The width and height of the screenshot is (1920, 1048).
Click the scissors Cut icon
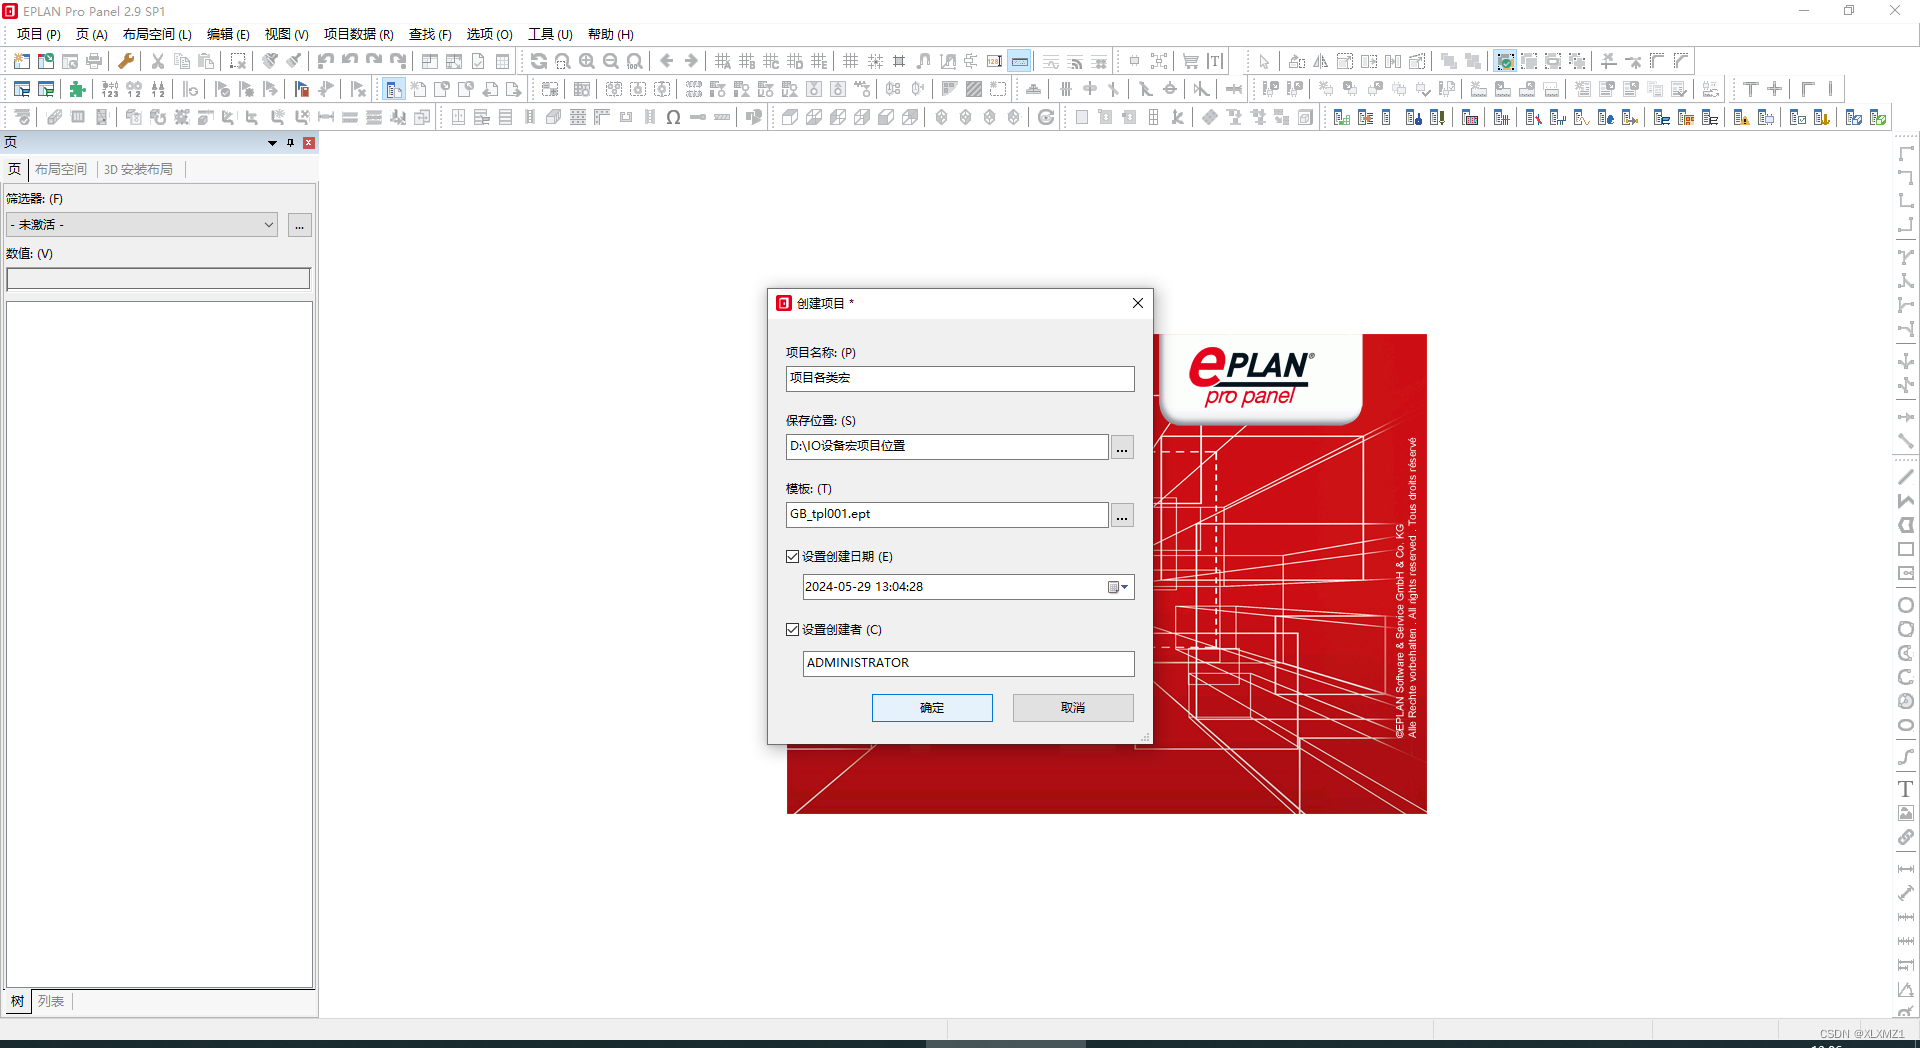(x=158, y=61)
